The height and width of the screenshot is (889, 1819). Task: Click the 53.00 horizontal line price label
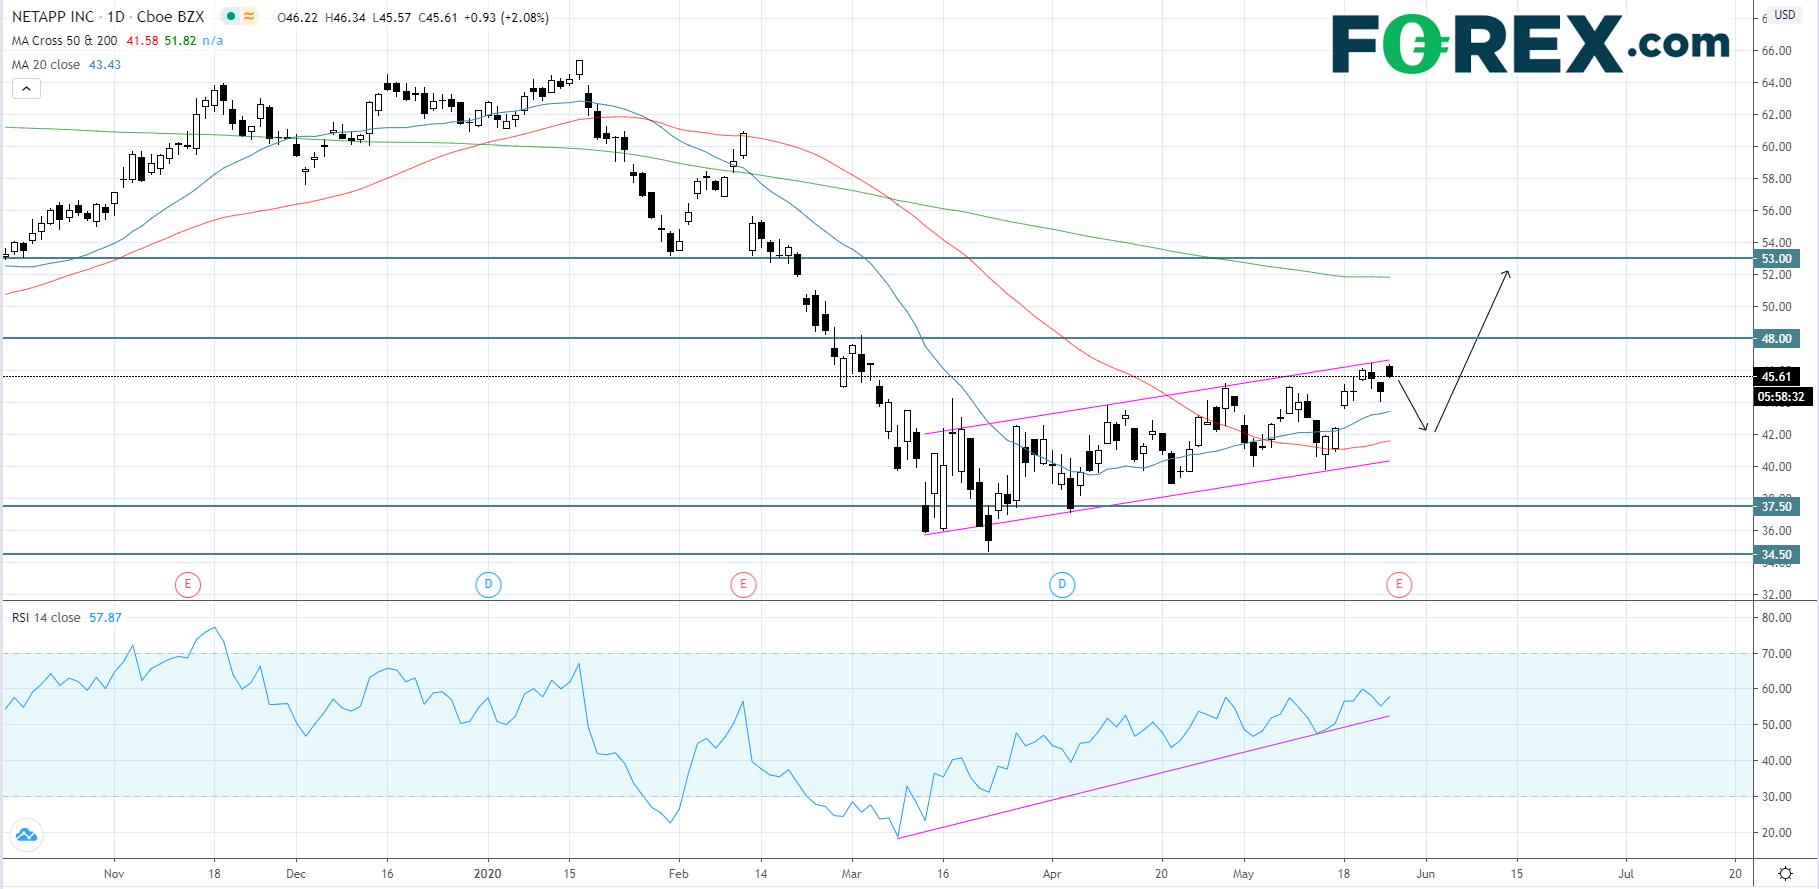pyautogui.click(x=1777, y=259)
